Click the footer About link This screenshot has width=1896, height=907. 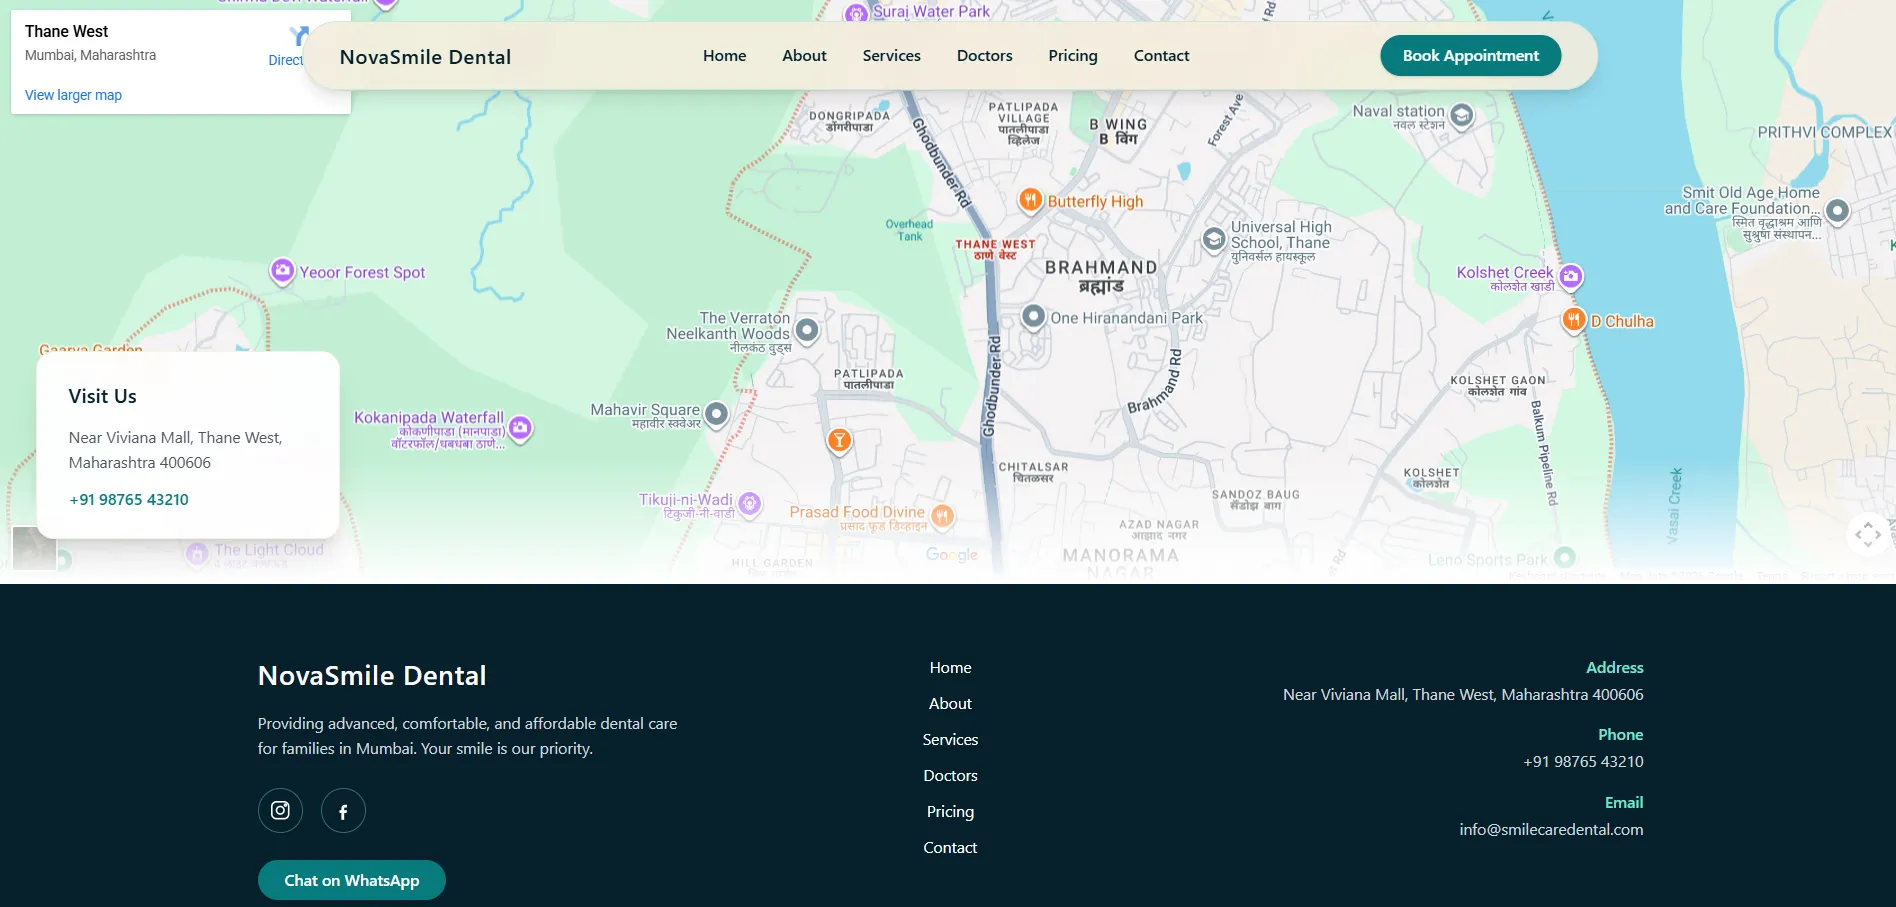pos(950,704)
